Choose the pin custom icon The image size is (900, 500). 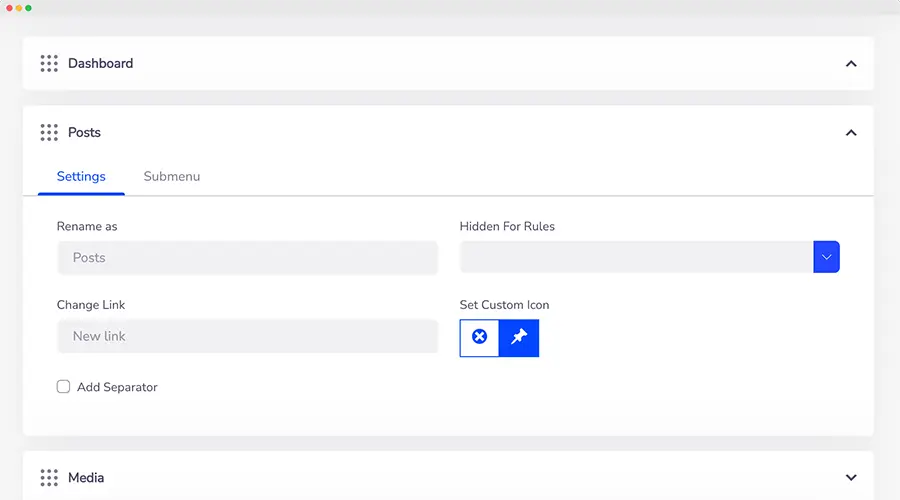519,338
